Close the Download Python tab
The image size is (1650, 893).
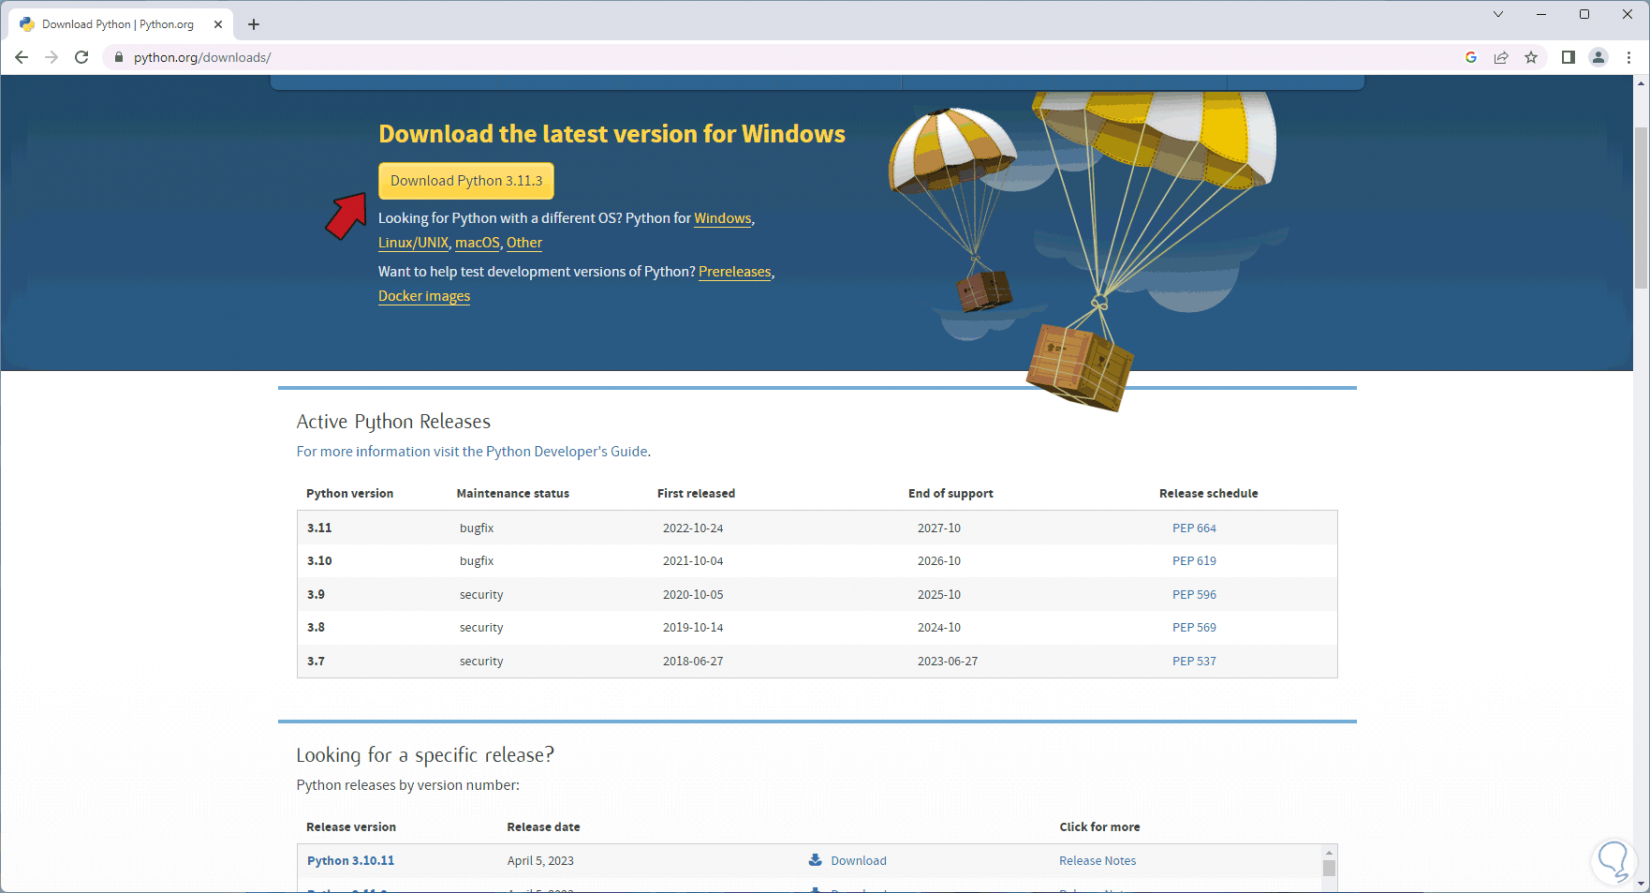point(218,24)
